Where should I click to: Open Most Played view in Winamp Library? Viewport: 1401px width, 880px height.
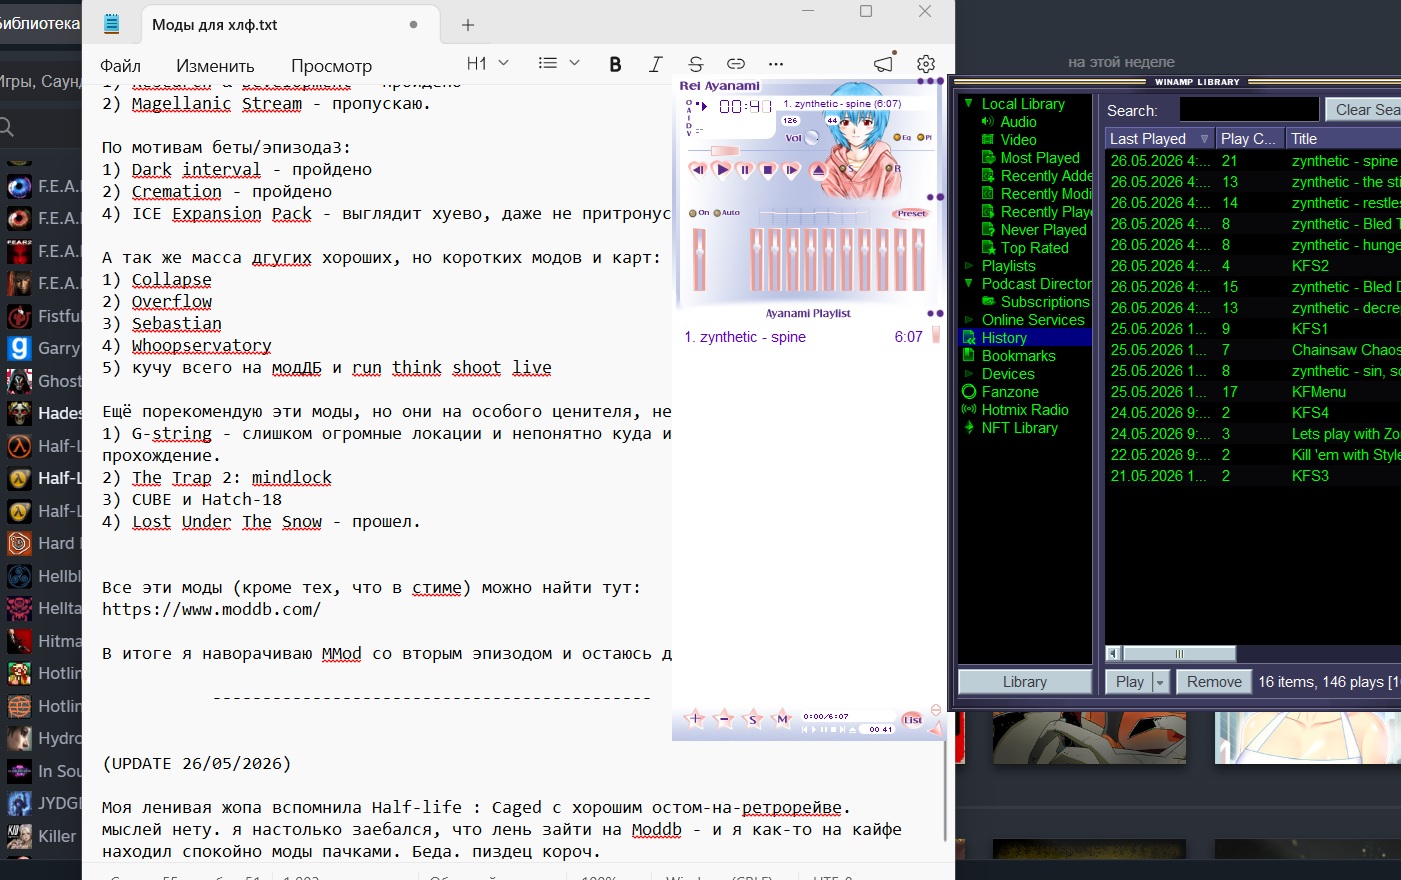(x=1040, y=158)
